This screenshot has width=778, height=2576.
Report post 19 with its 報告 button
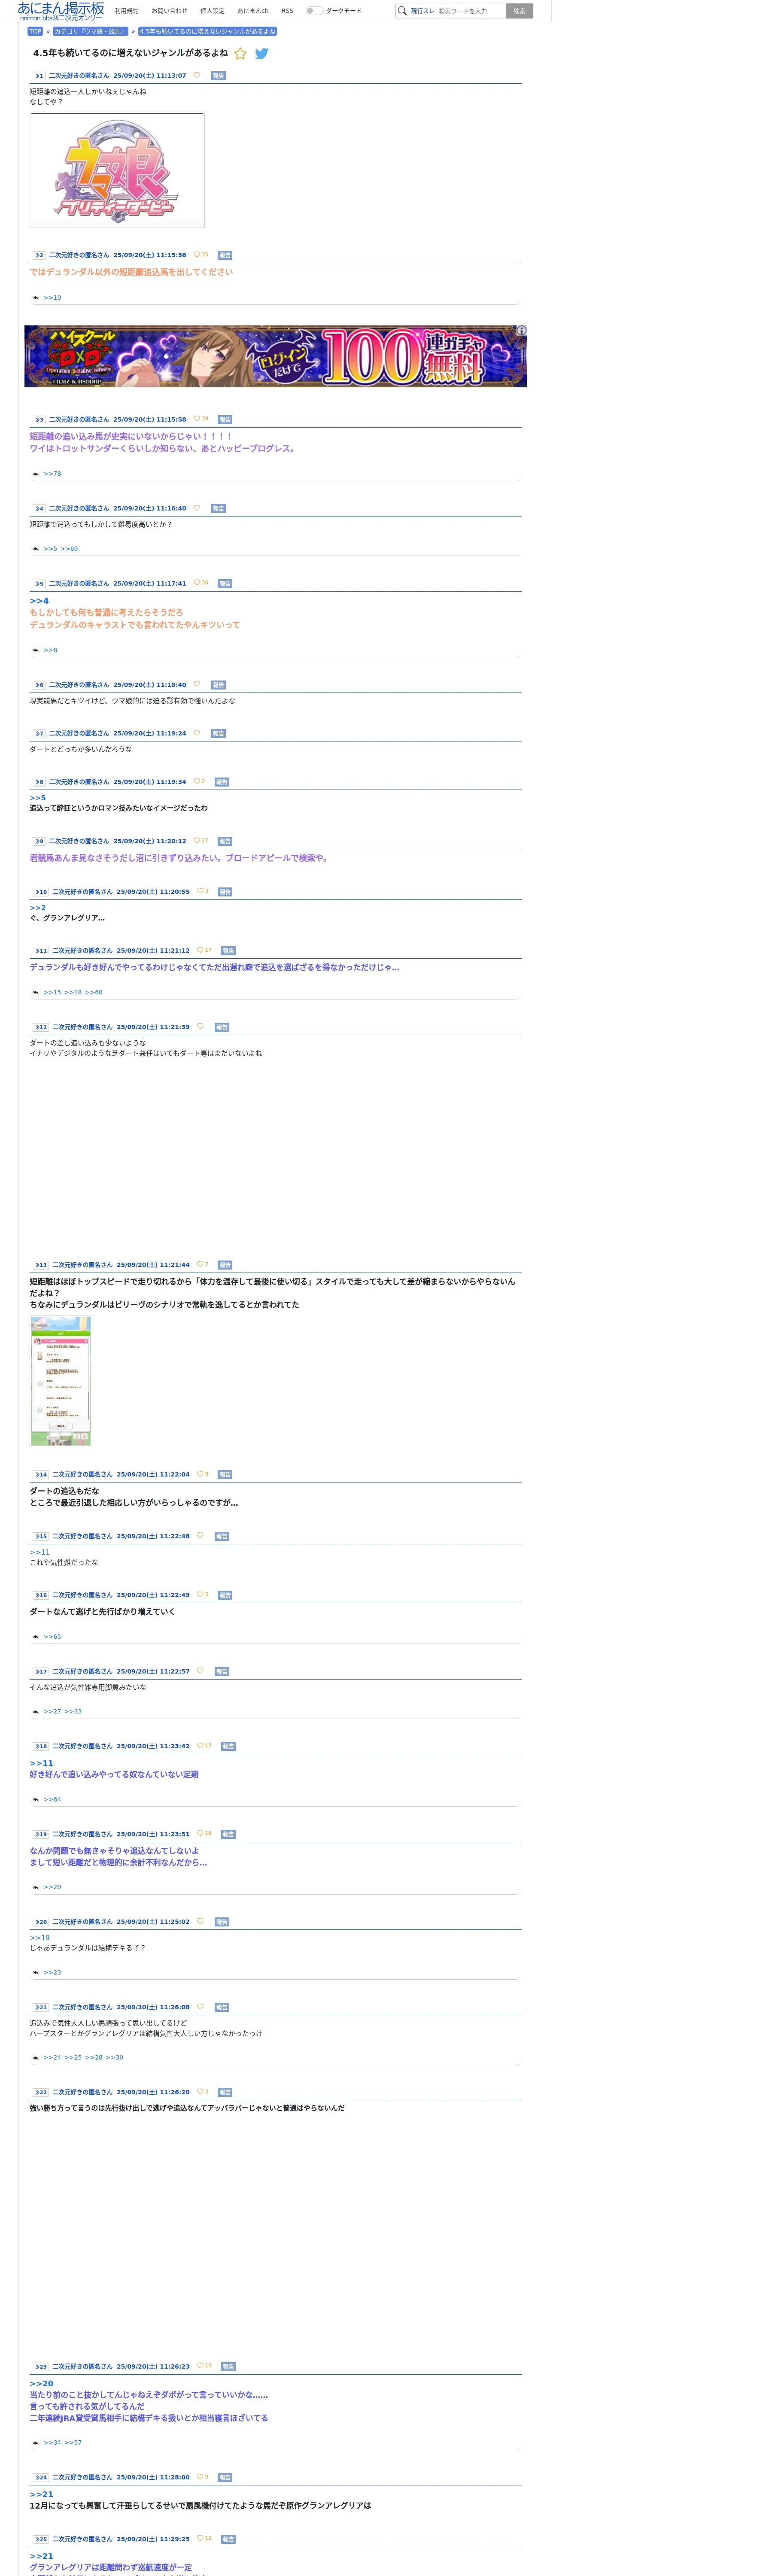click(x=228, y=1835)
